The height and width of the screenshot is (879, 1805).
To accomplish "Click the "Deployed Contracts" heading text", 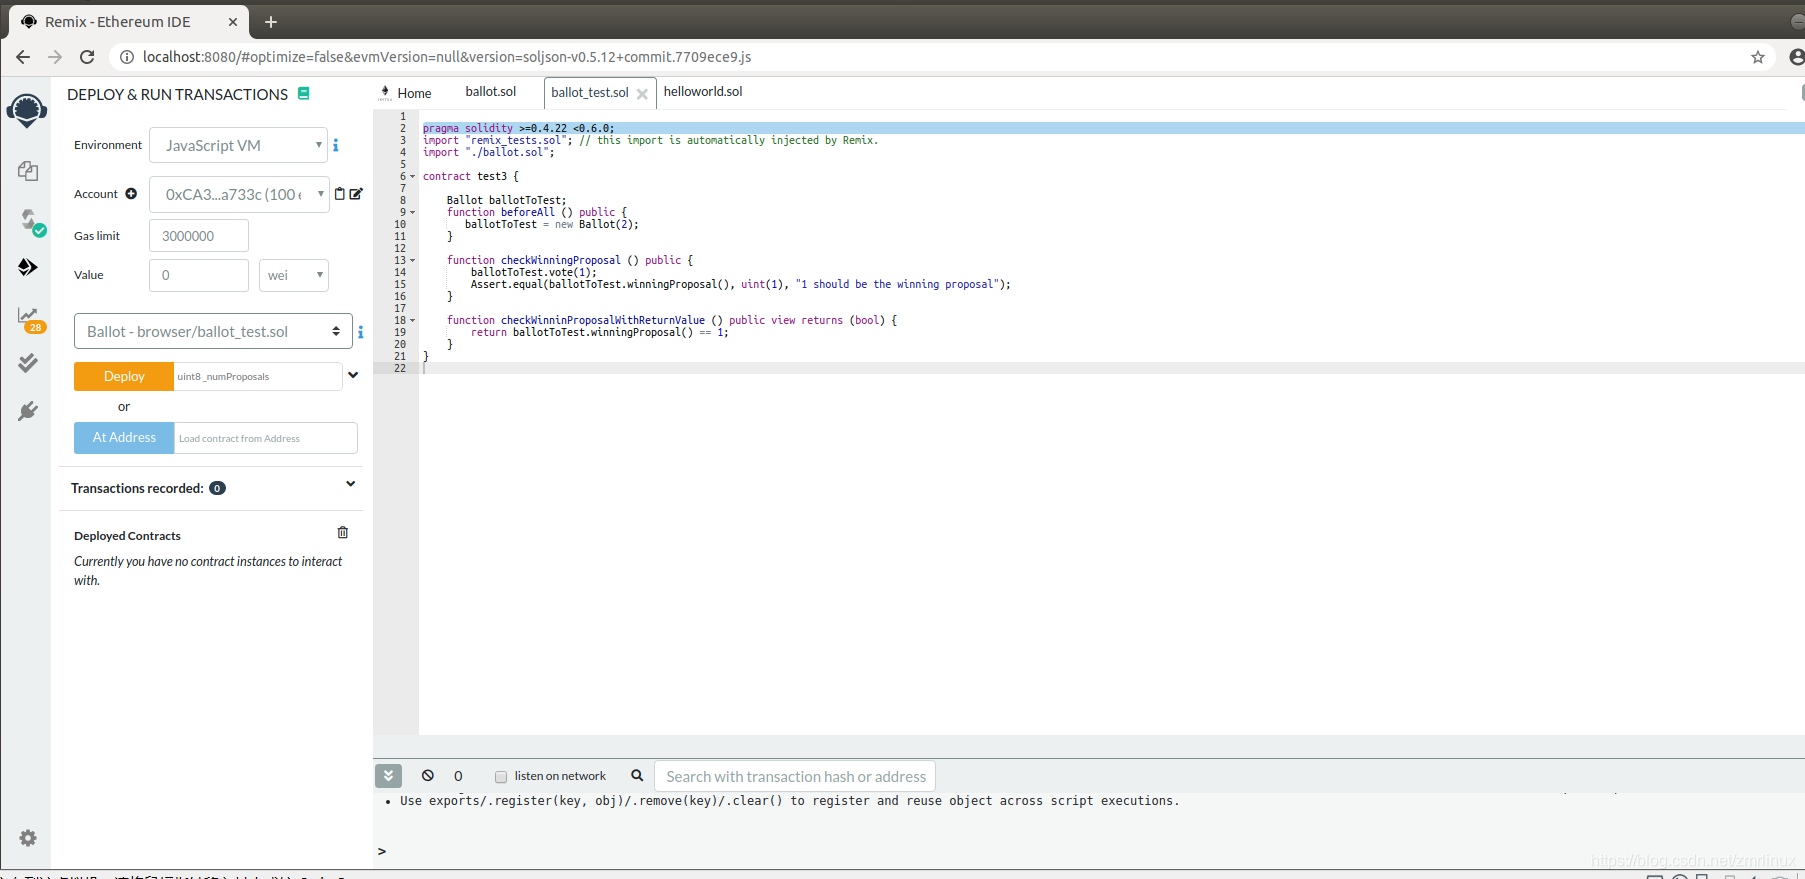I will coord(127,536).
